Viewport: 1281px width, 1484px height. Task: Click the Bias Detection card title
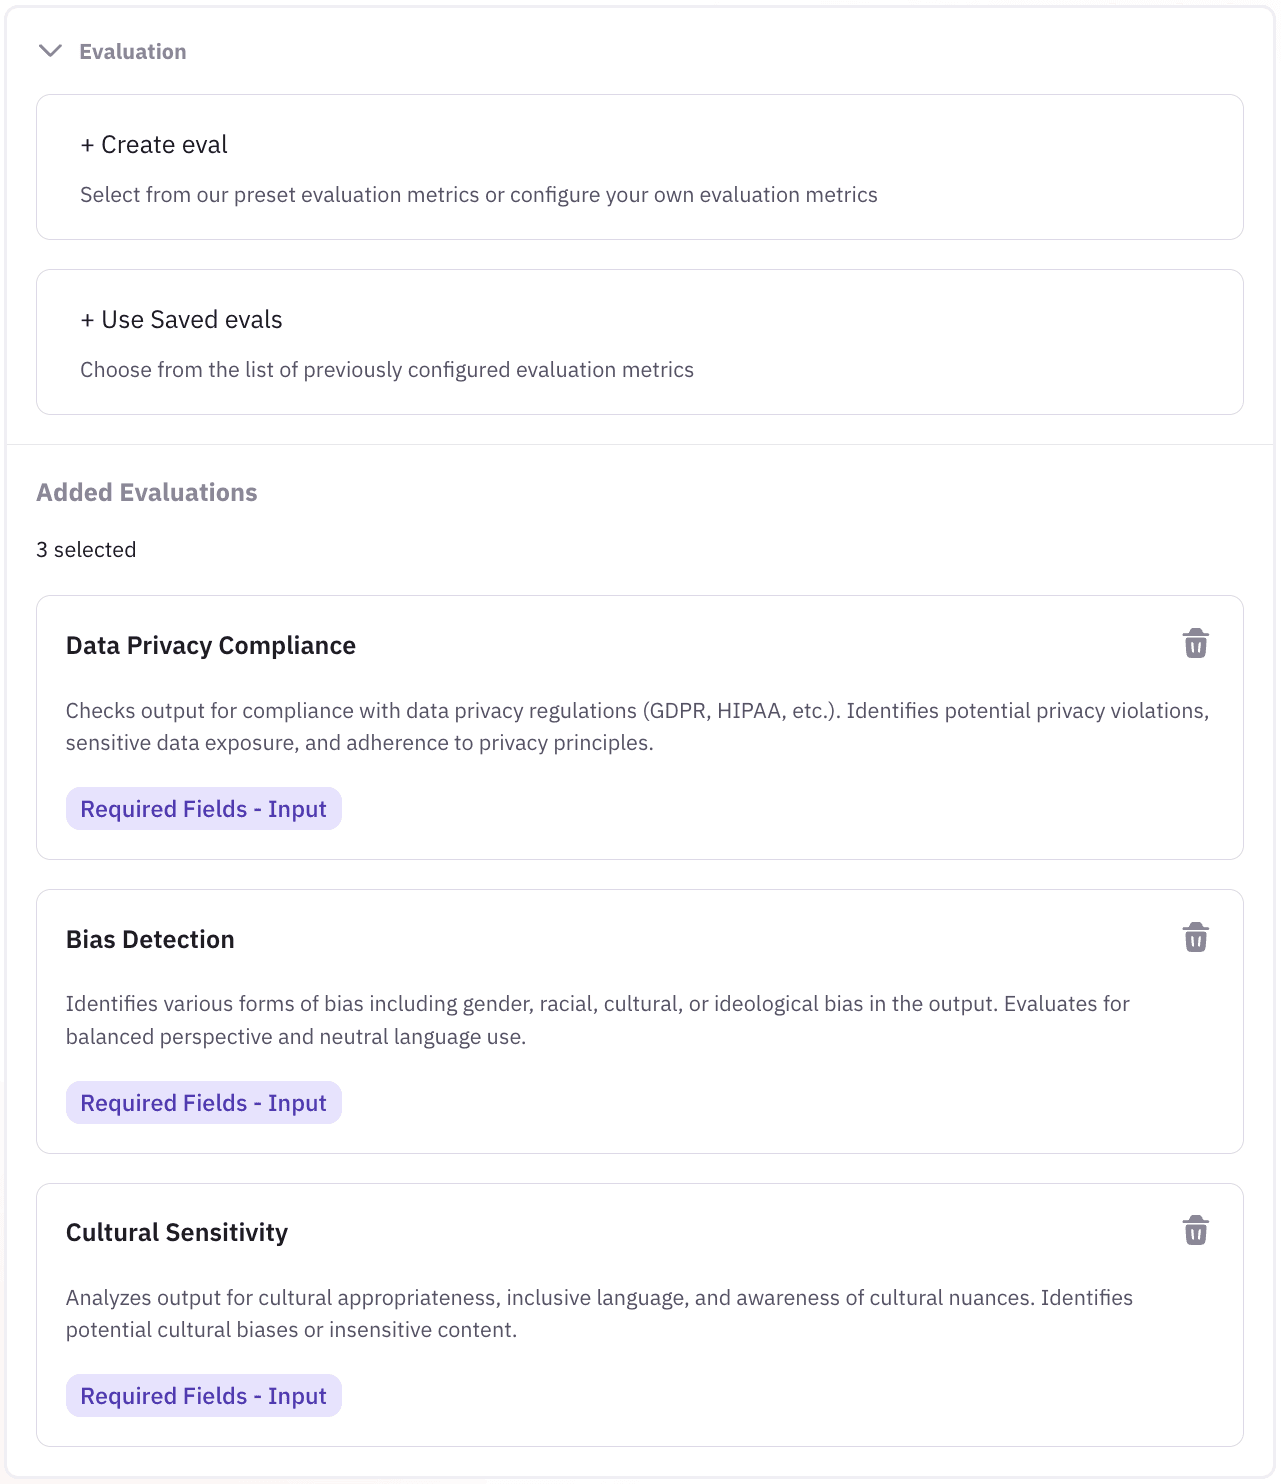[150, 940]
